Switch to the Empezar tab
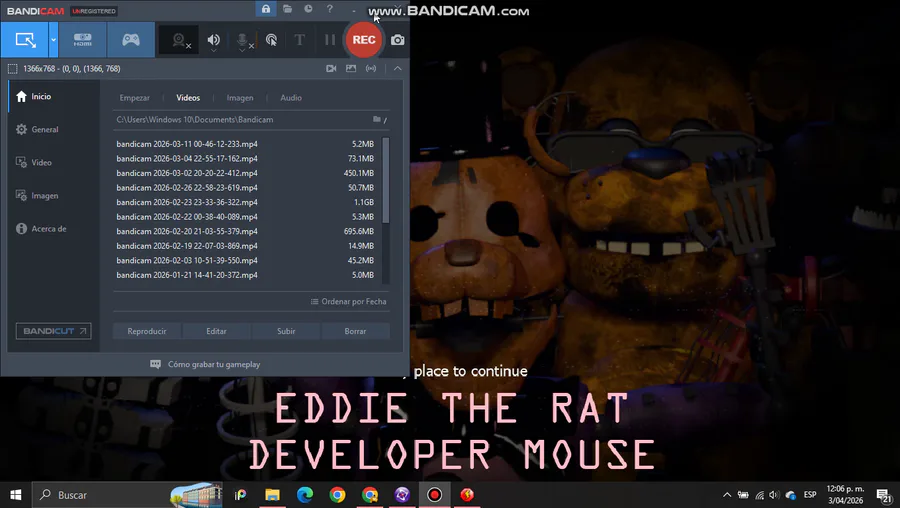The height and width of the screenshot is (508, 900). tap(134, 98)
